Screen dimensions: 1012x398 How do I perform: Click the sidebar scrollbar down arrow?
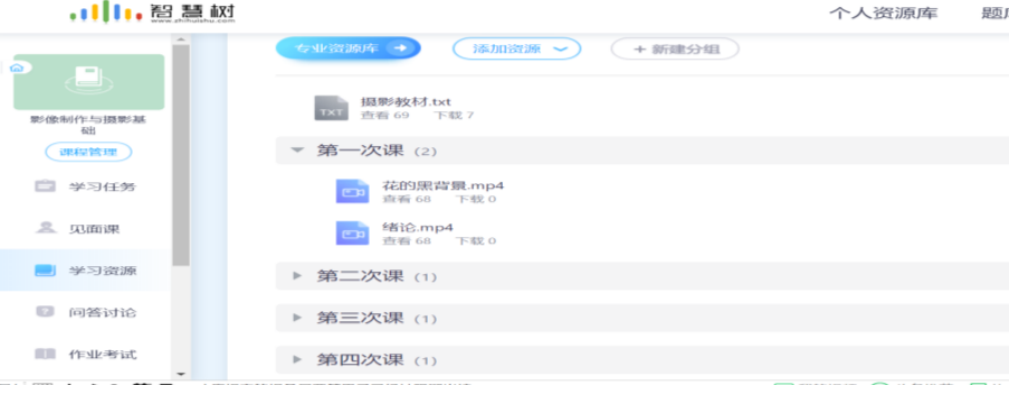click(181, 374)
